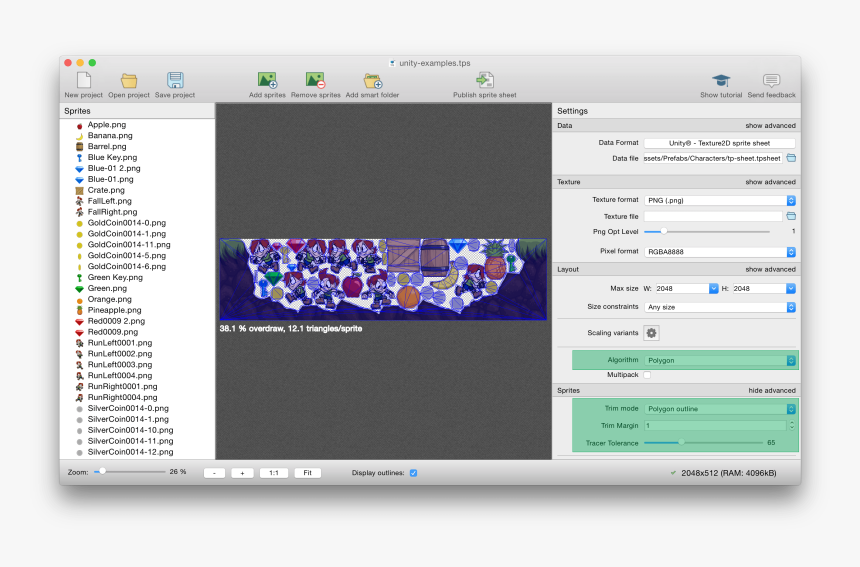Click the Save project disk icon
Screen dimensions: 860x567
[175, 80]
